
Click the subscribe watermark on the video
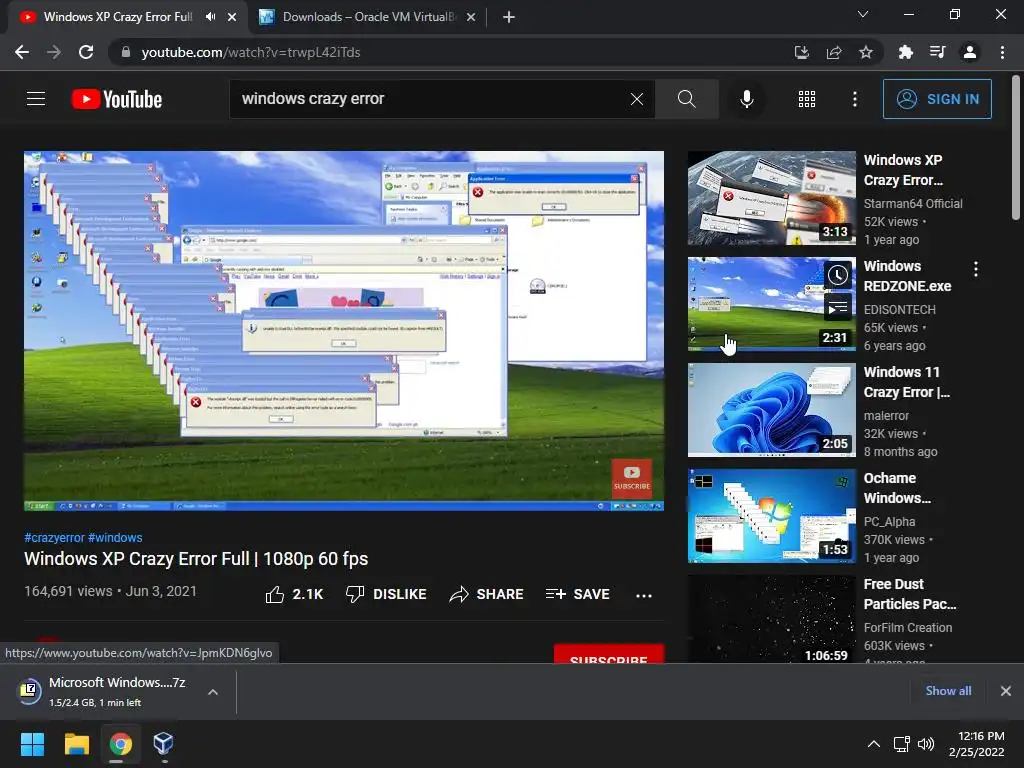pos(632,479)
